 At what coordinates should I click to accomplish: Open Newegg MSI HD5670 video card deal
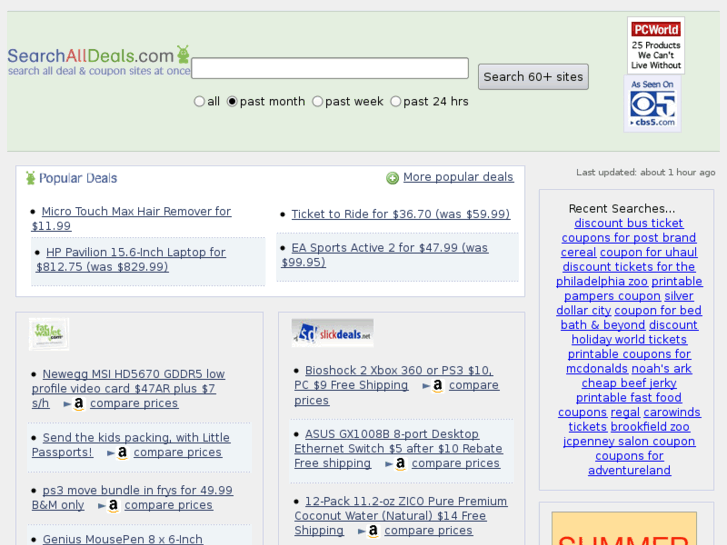[128, 388]
